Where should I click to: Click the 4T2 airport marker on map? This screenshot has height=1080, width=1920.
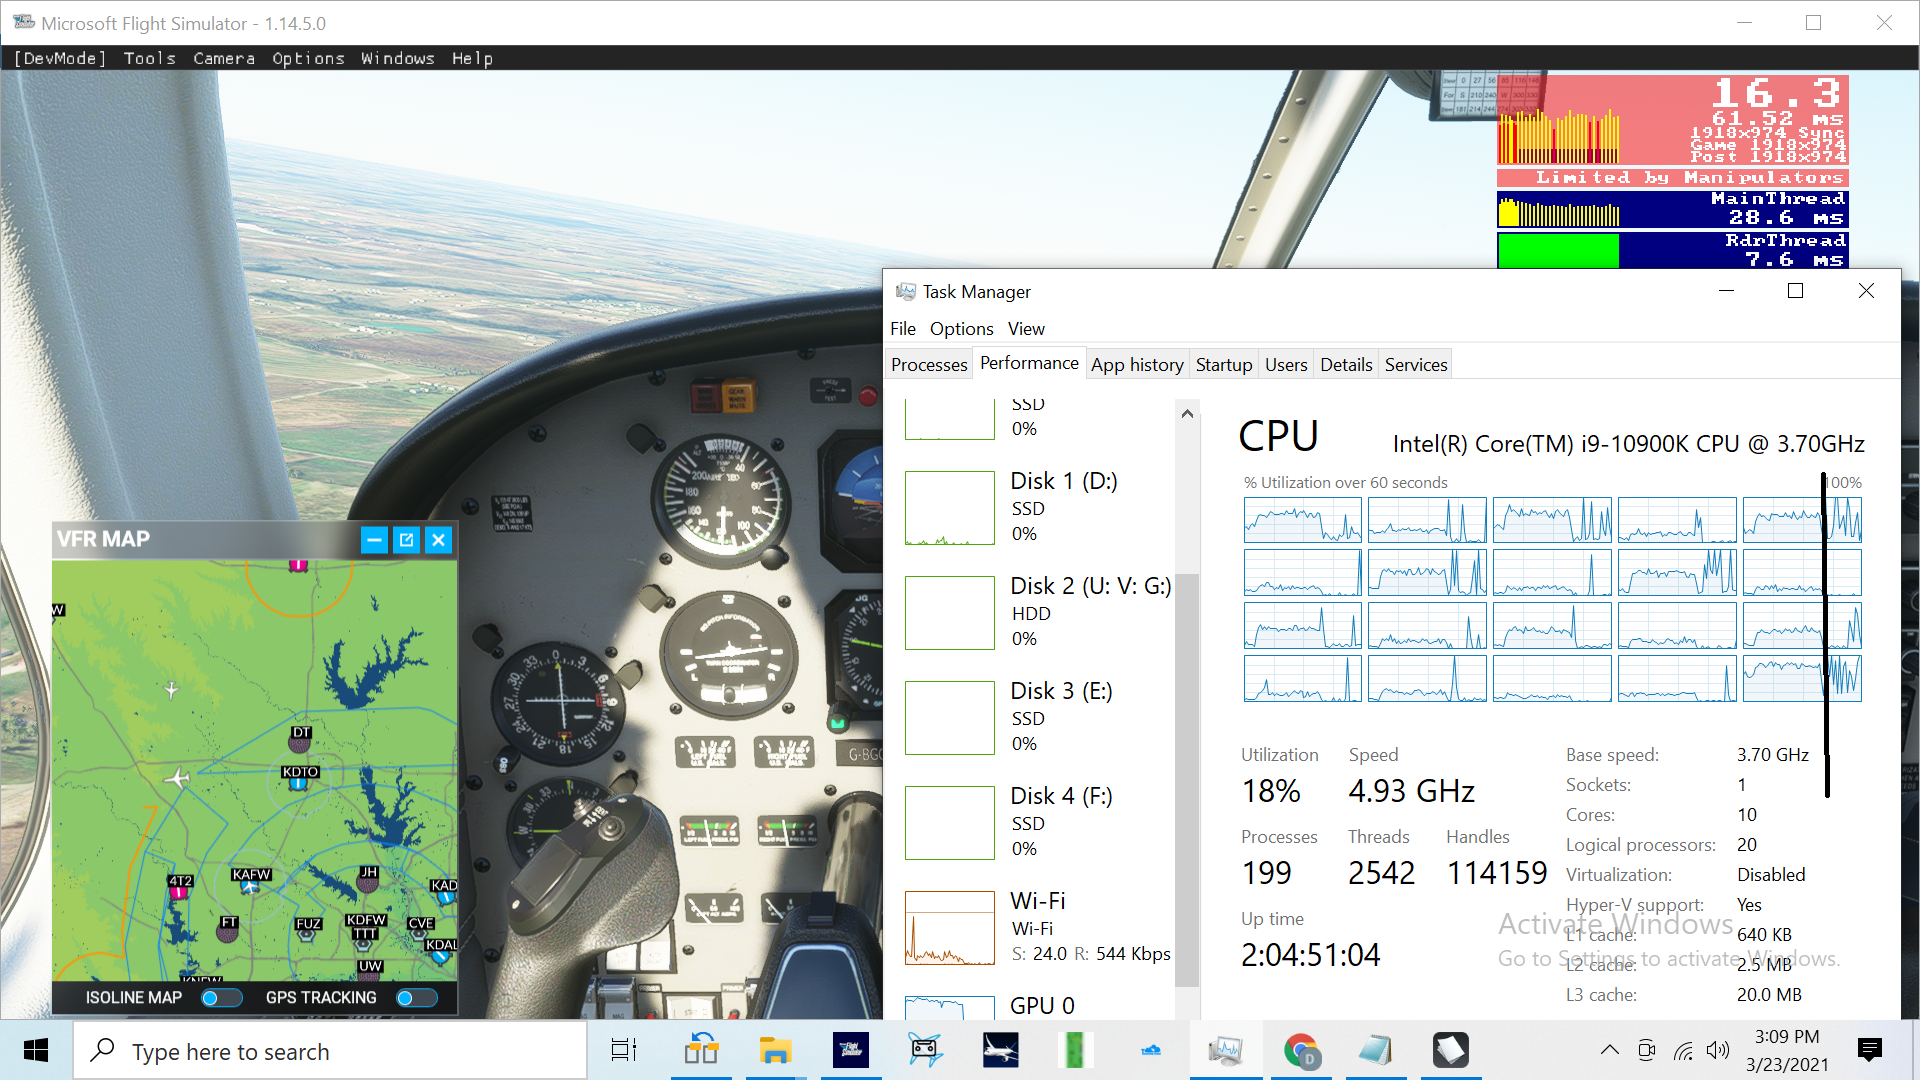tap(180, 886)
